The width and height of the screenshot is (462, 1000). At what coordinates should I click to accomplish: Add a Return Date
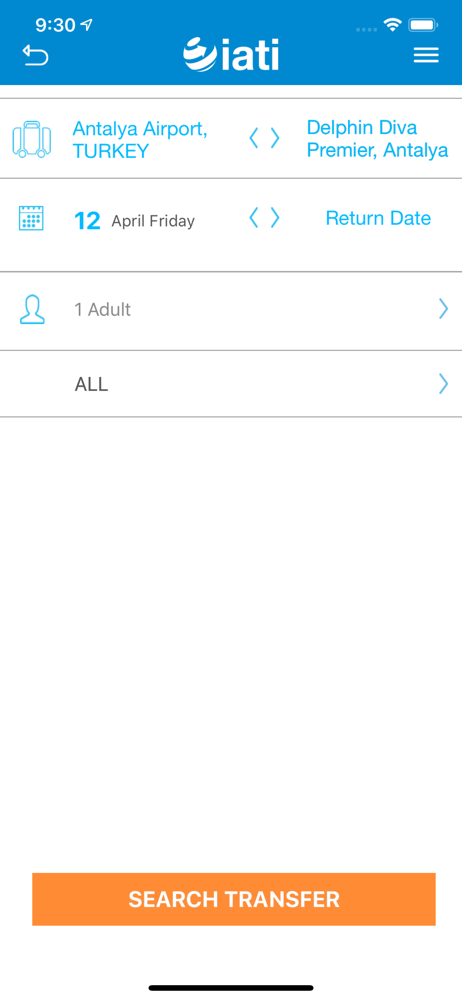point(378,218)
